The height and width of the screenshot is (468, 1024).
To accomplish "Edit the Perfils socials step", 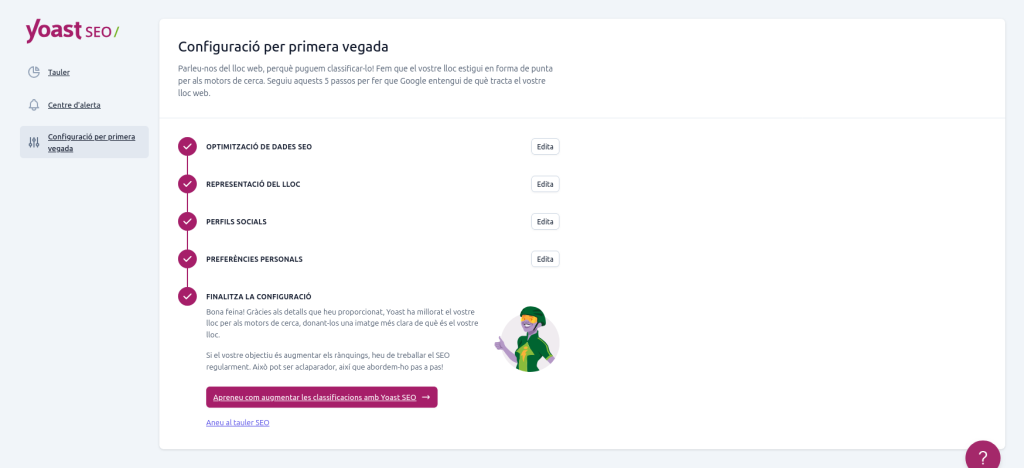I will 545,221.
